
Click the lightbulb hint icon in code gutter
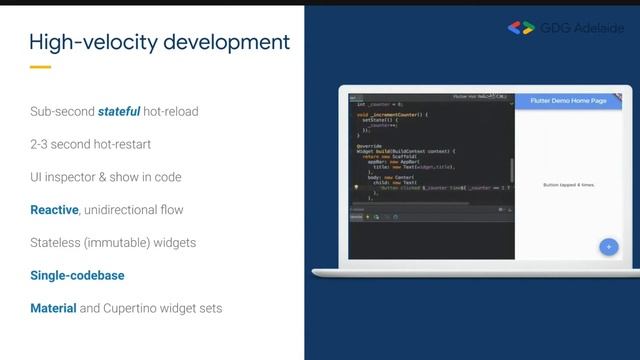pos(356,187)
